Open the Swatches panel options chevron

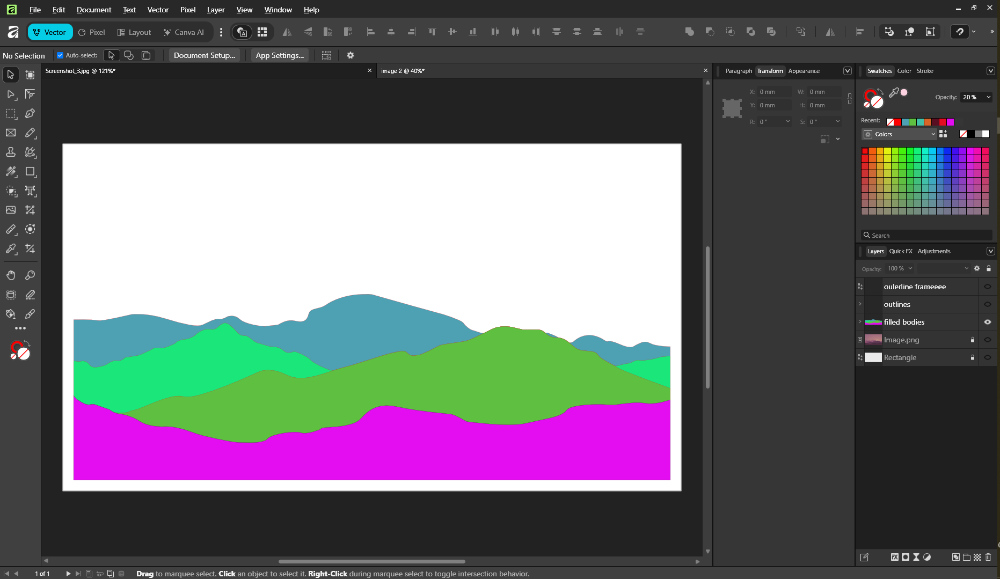tap(990, 71)
